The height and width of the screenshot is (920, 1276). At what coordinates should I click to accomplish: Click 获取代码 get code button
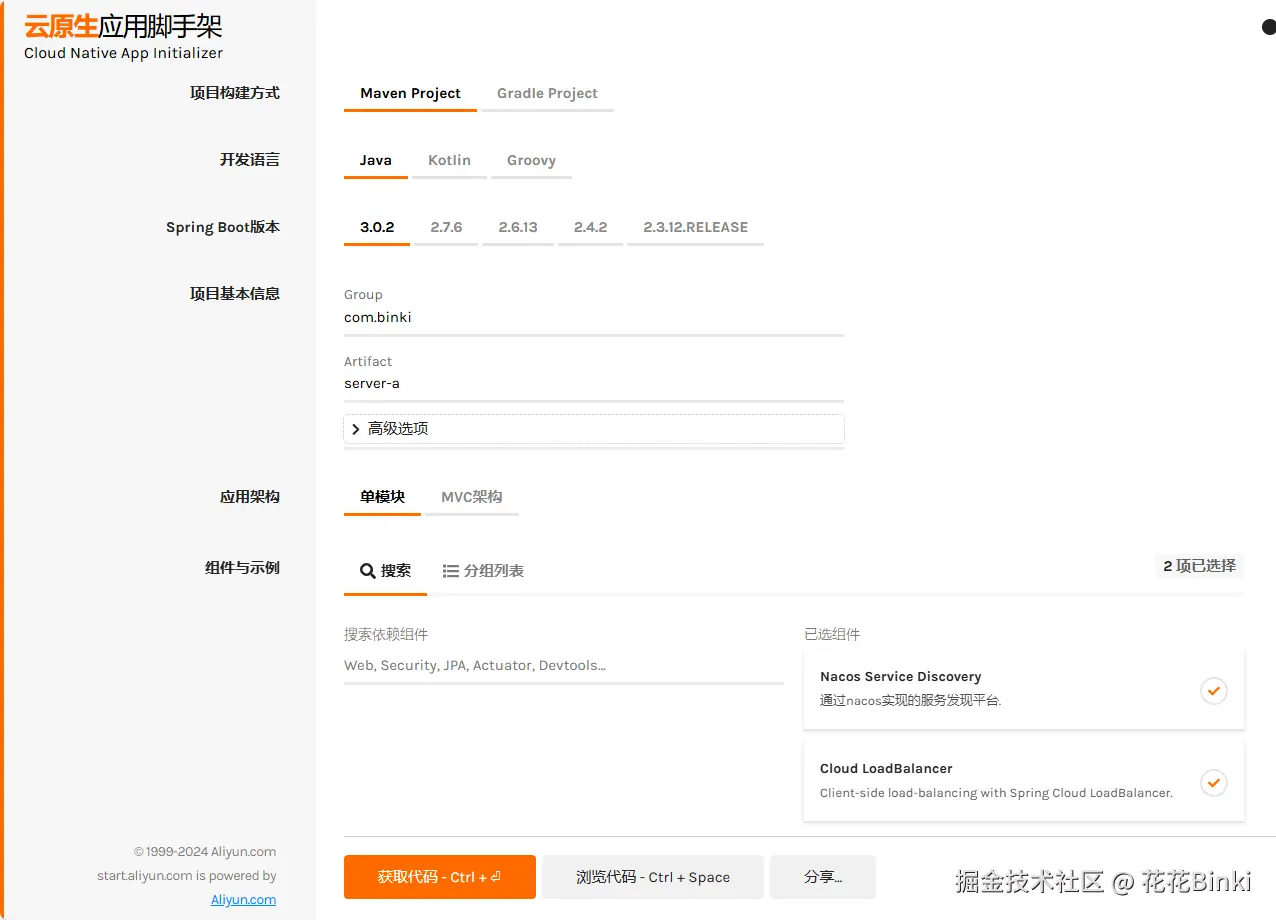(x=440, y=877)
